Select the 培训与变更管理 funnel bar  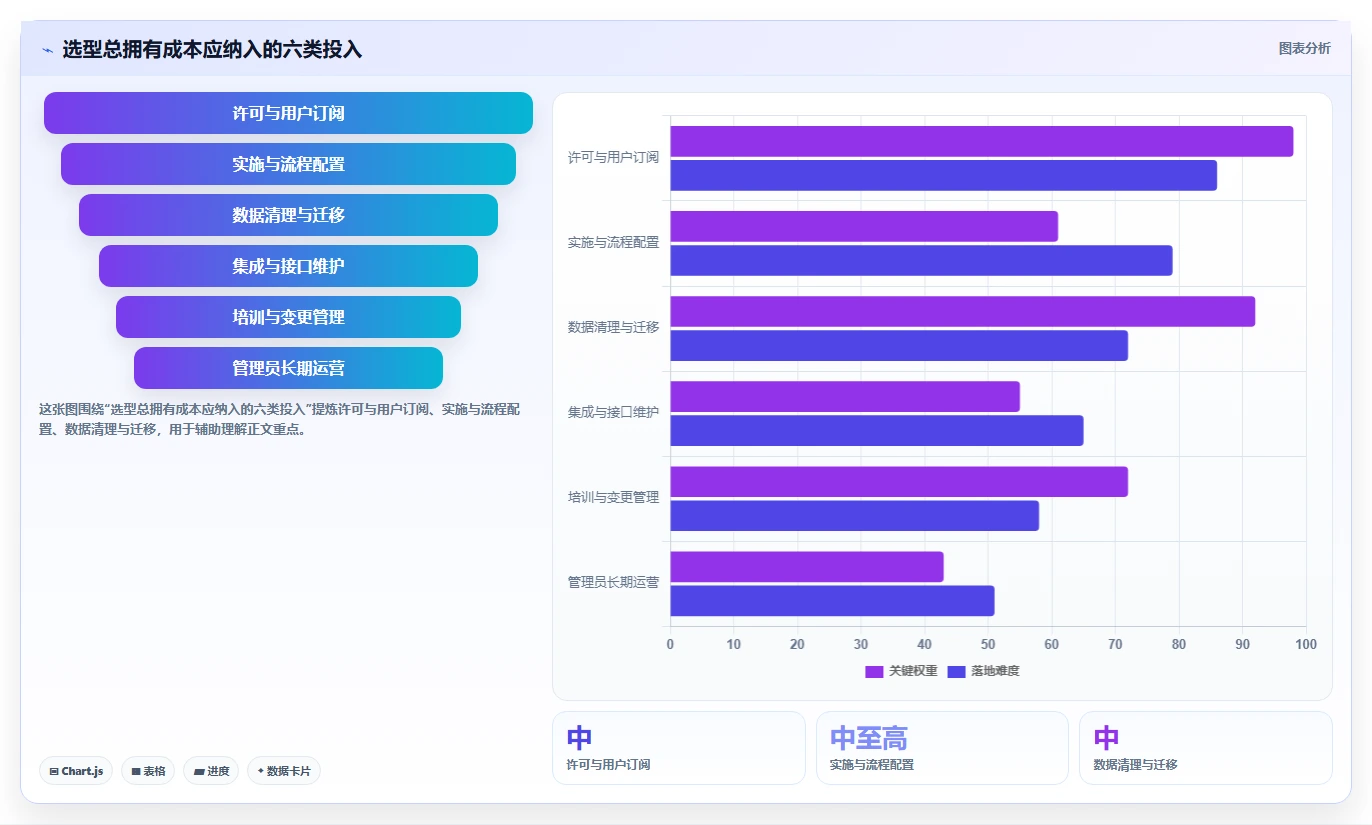click(x=288, y=317)
